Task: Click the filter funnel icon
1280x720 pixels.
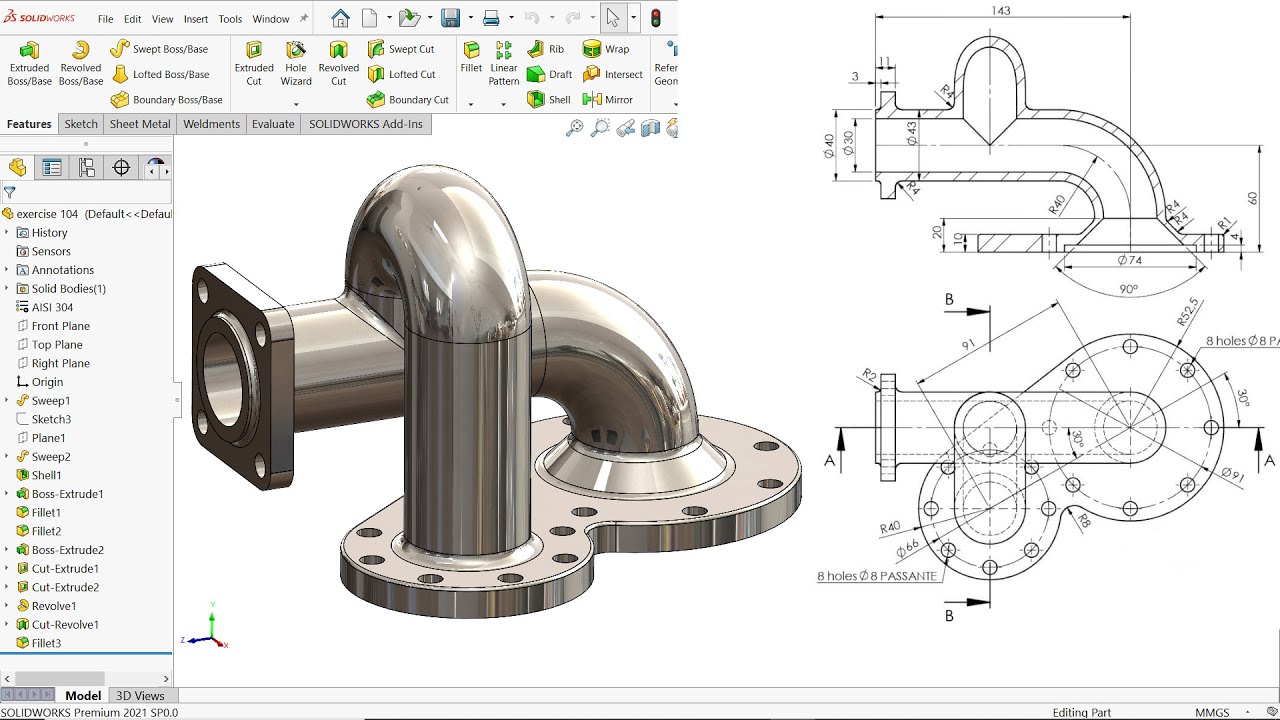Action: [x=9, y=193]
